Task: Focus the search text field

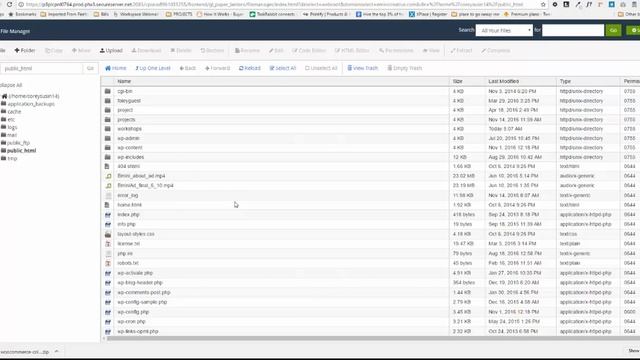Action: [573, 30]
